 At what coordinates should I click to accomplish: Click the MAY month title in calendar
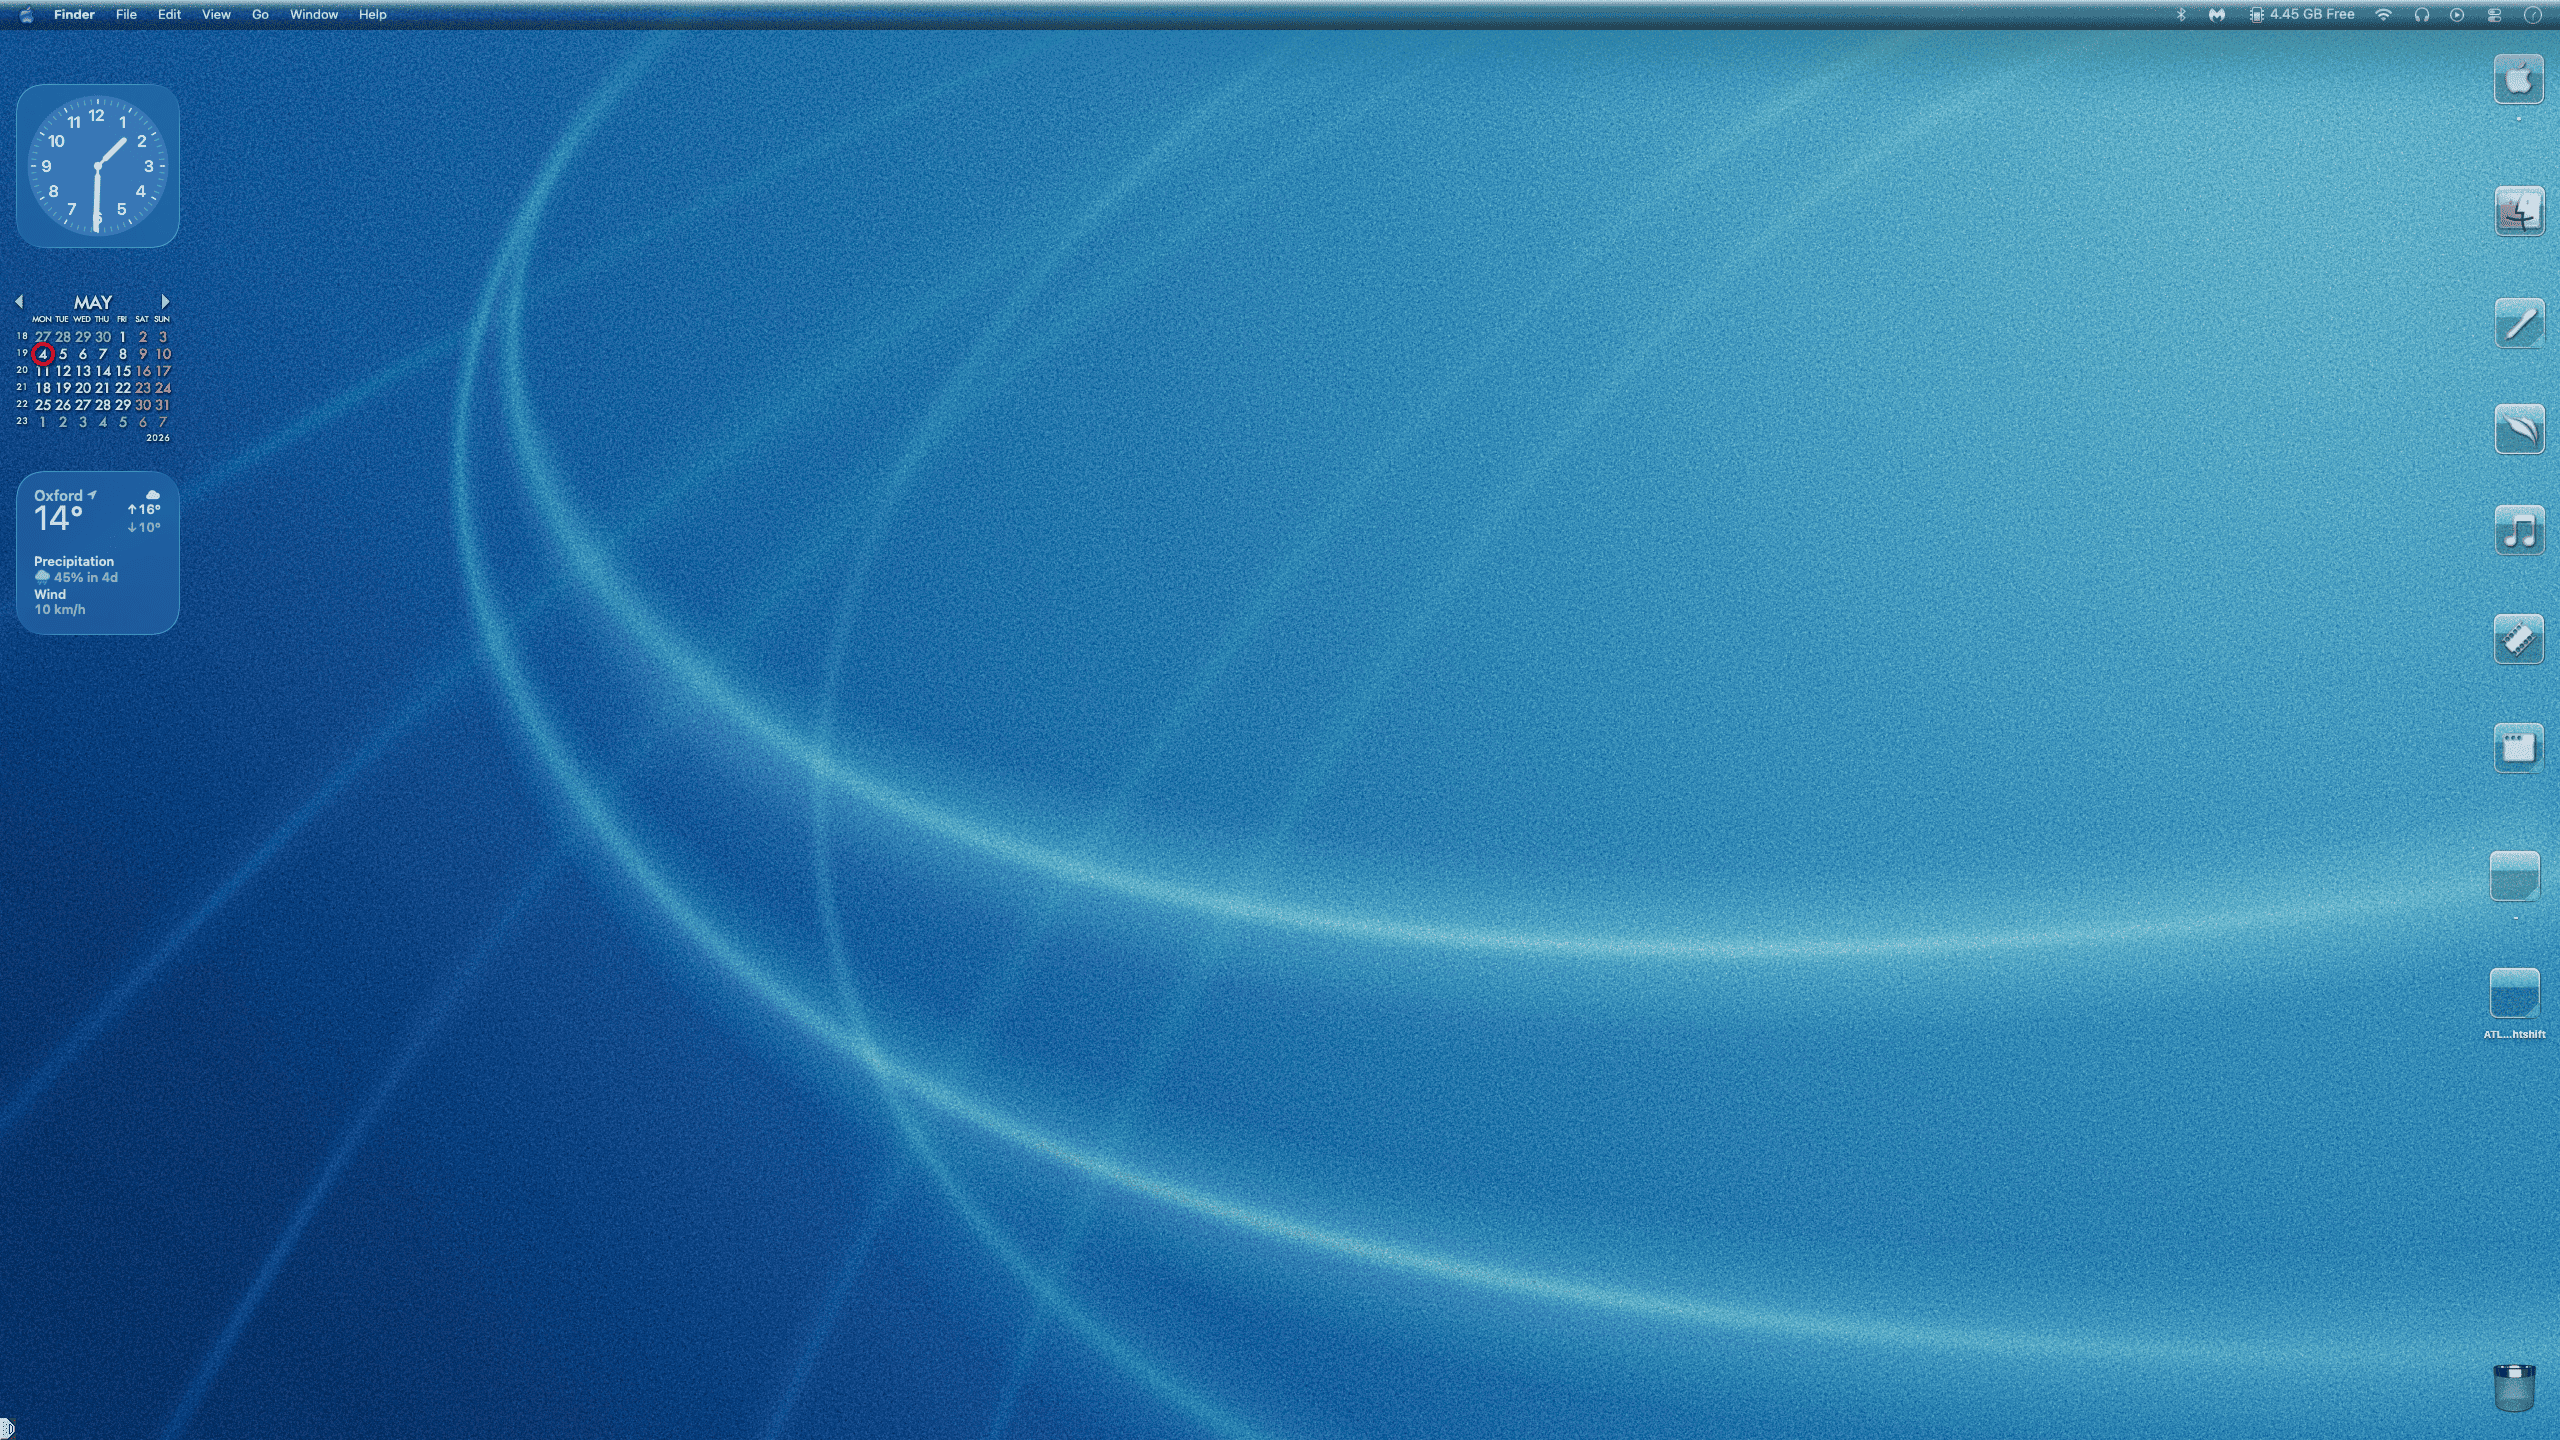click(x=93, y=302)
